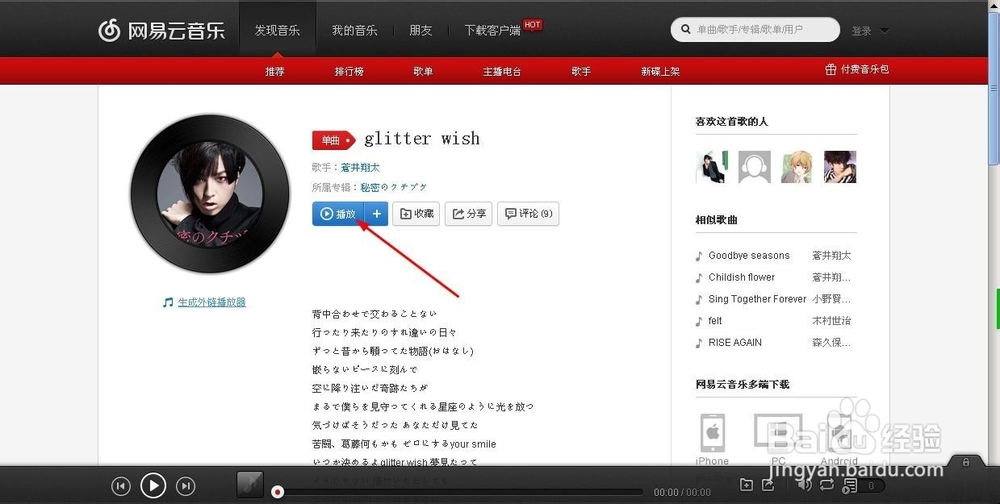
Task: Toggle the volume speaker icon
Action: pyautogui.click(x=805, y=485)
